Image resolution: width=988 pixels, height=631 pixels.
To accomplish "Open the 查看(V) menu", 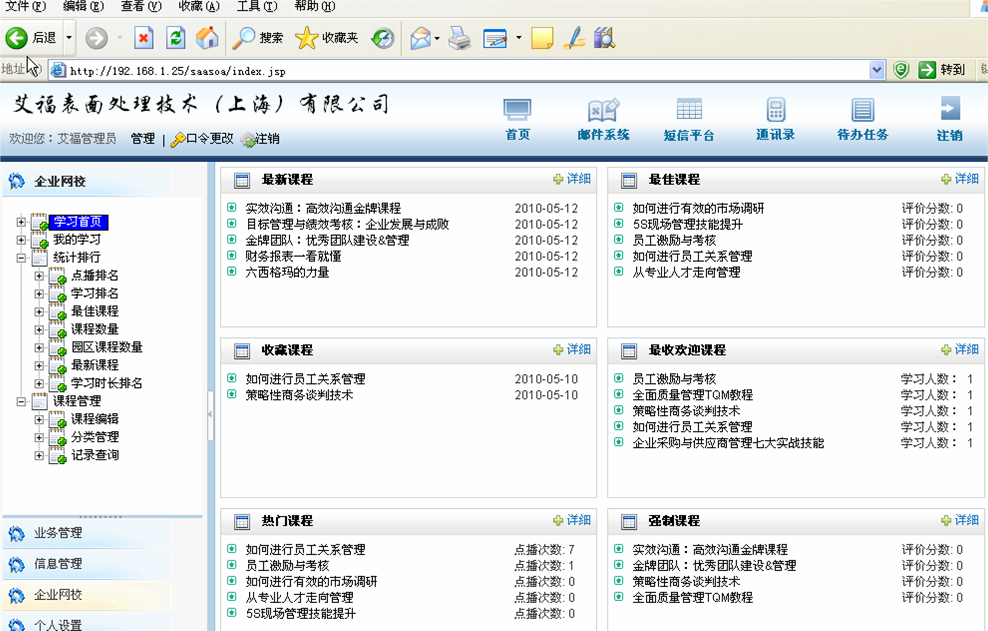I will 141,6.
